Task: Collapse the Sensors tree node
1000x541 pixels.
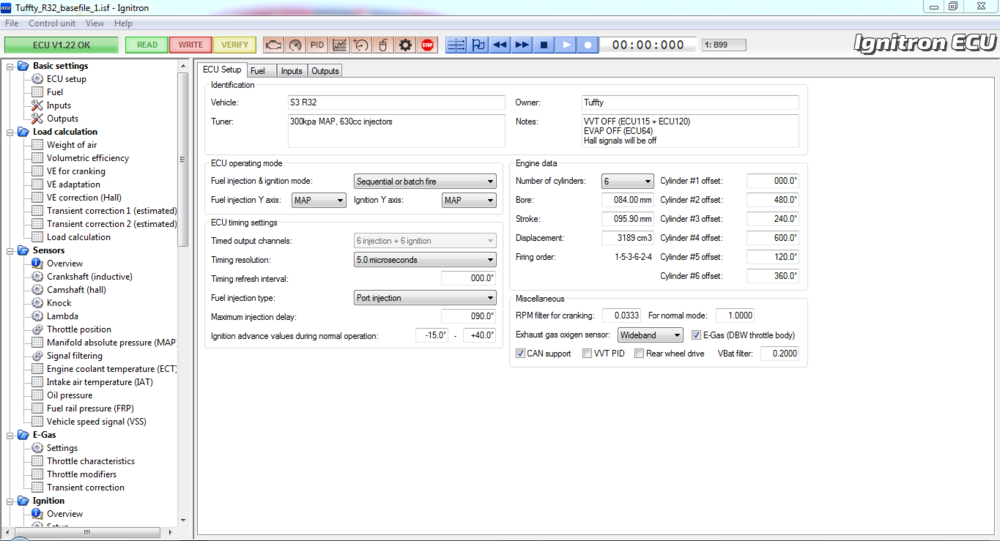Action: point(10,251)
